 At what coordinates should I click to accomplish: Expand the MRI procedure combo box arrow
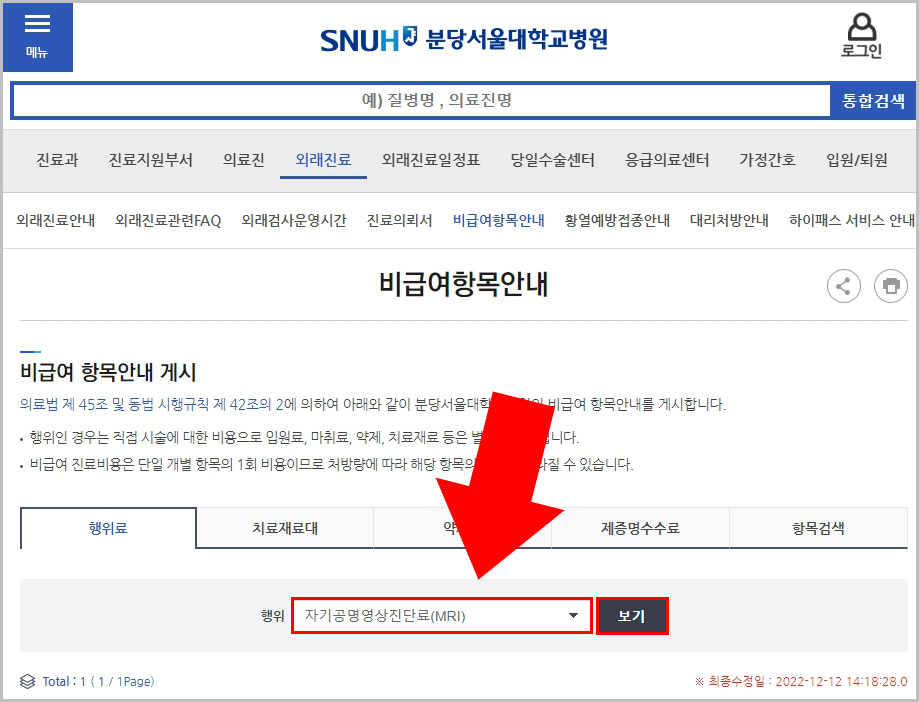click(x=572, y=616)
